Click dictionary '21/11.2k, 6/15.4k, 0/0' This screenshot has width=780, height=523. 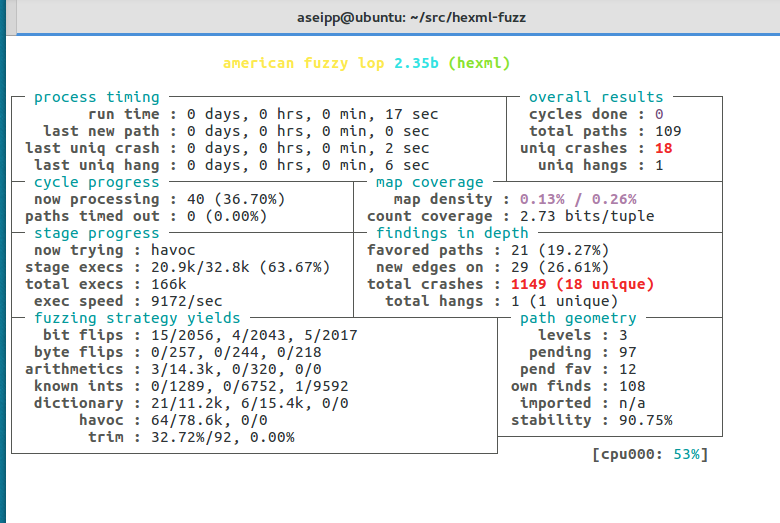[x=250, y=403]
